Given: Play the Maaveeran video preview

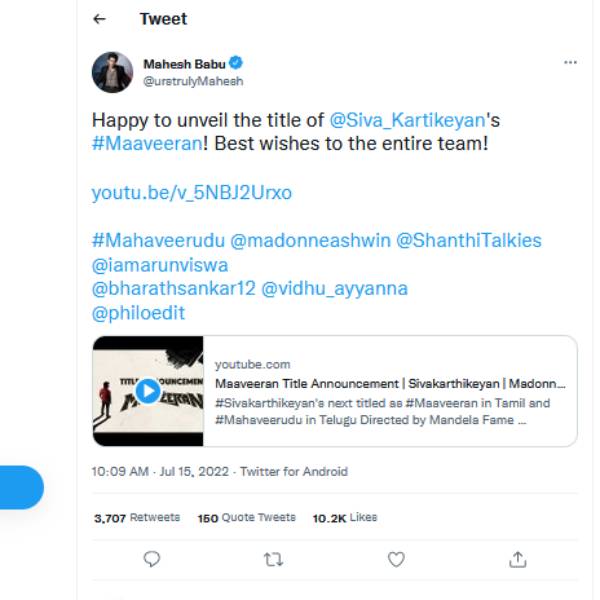Looking at the screenshot, I should (x=147, y=390).
